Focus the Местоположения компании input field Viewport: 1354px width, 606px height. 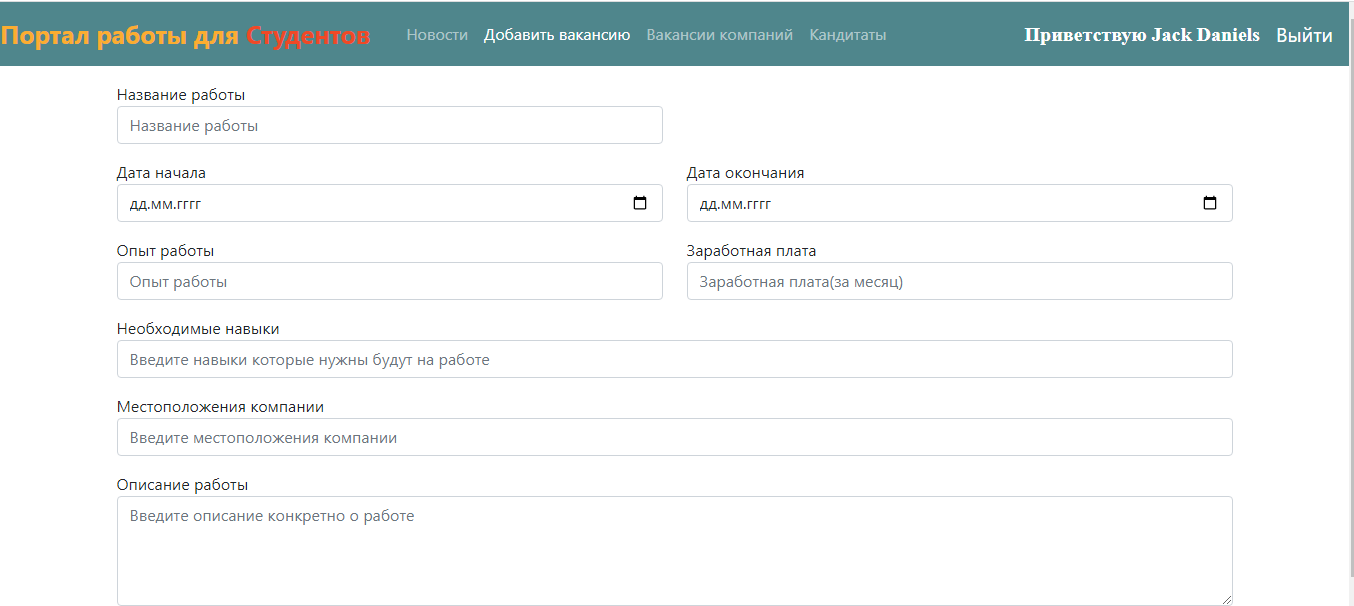675,437
